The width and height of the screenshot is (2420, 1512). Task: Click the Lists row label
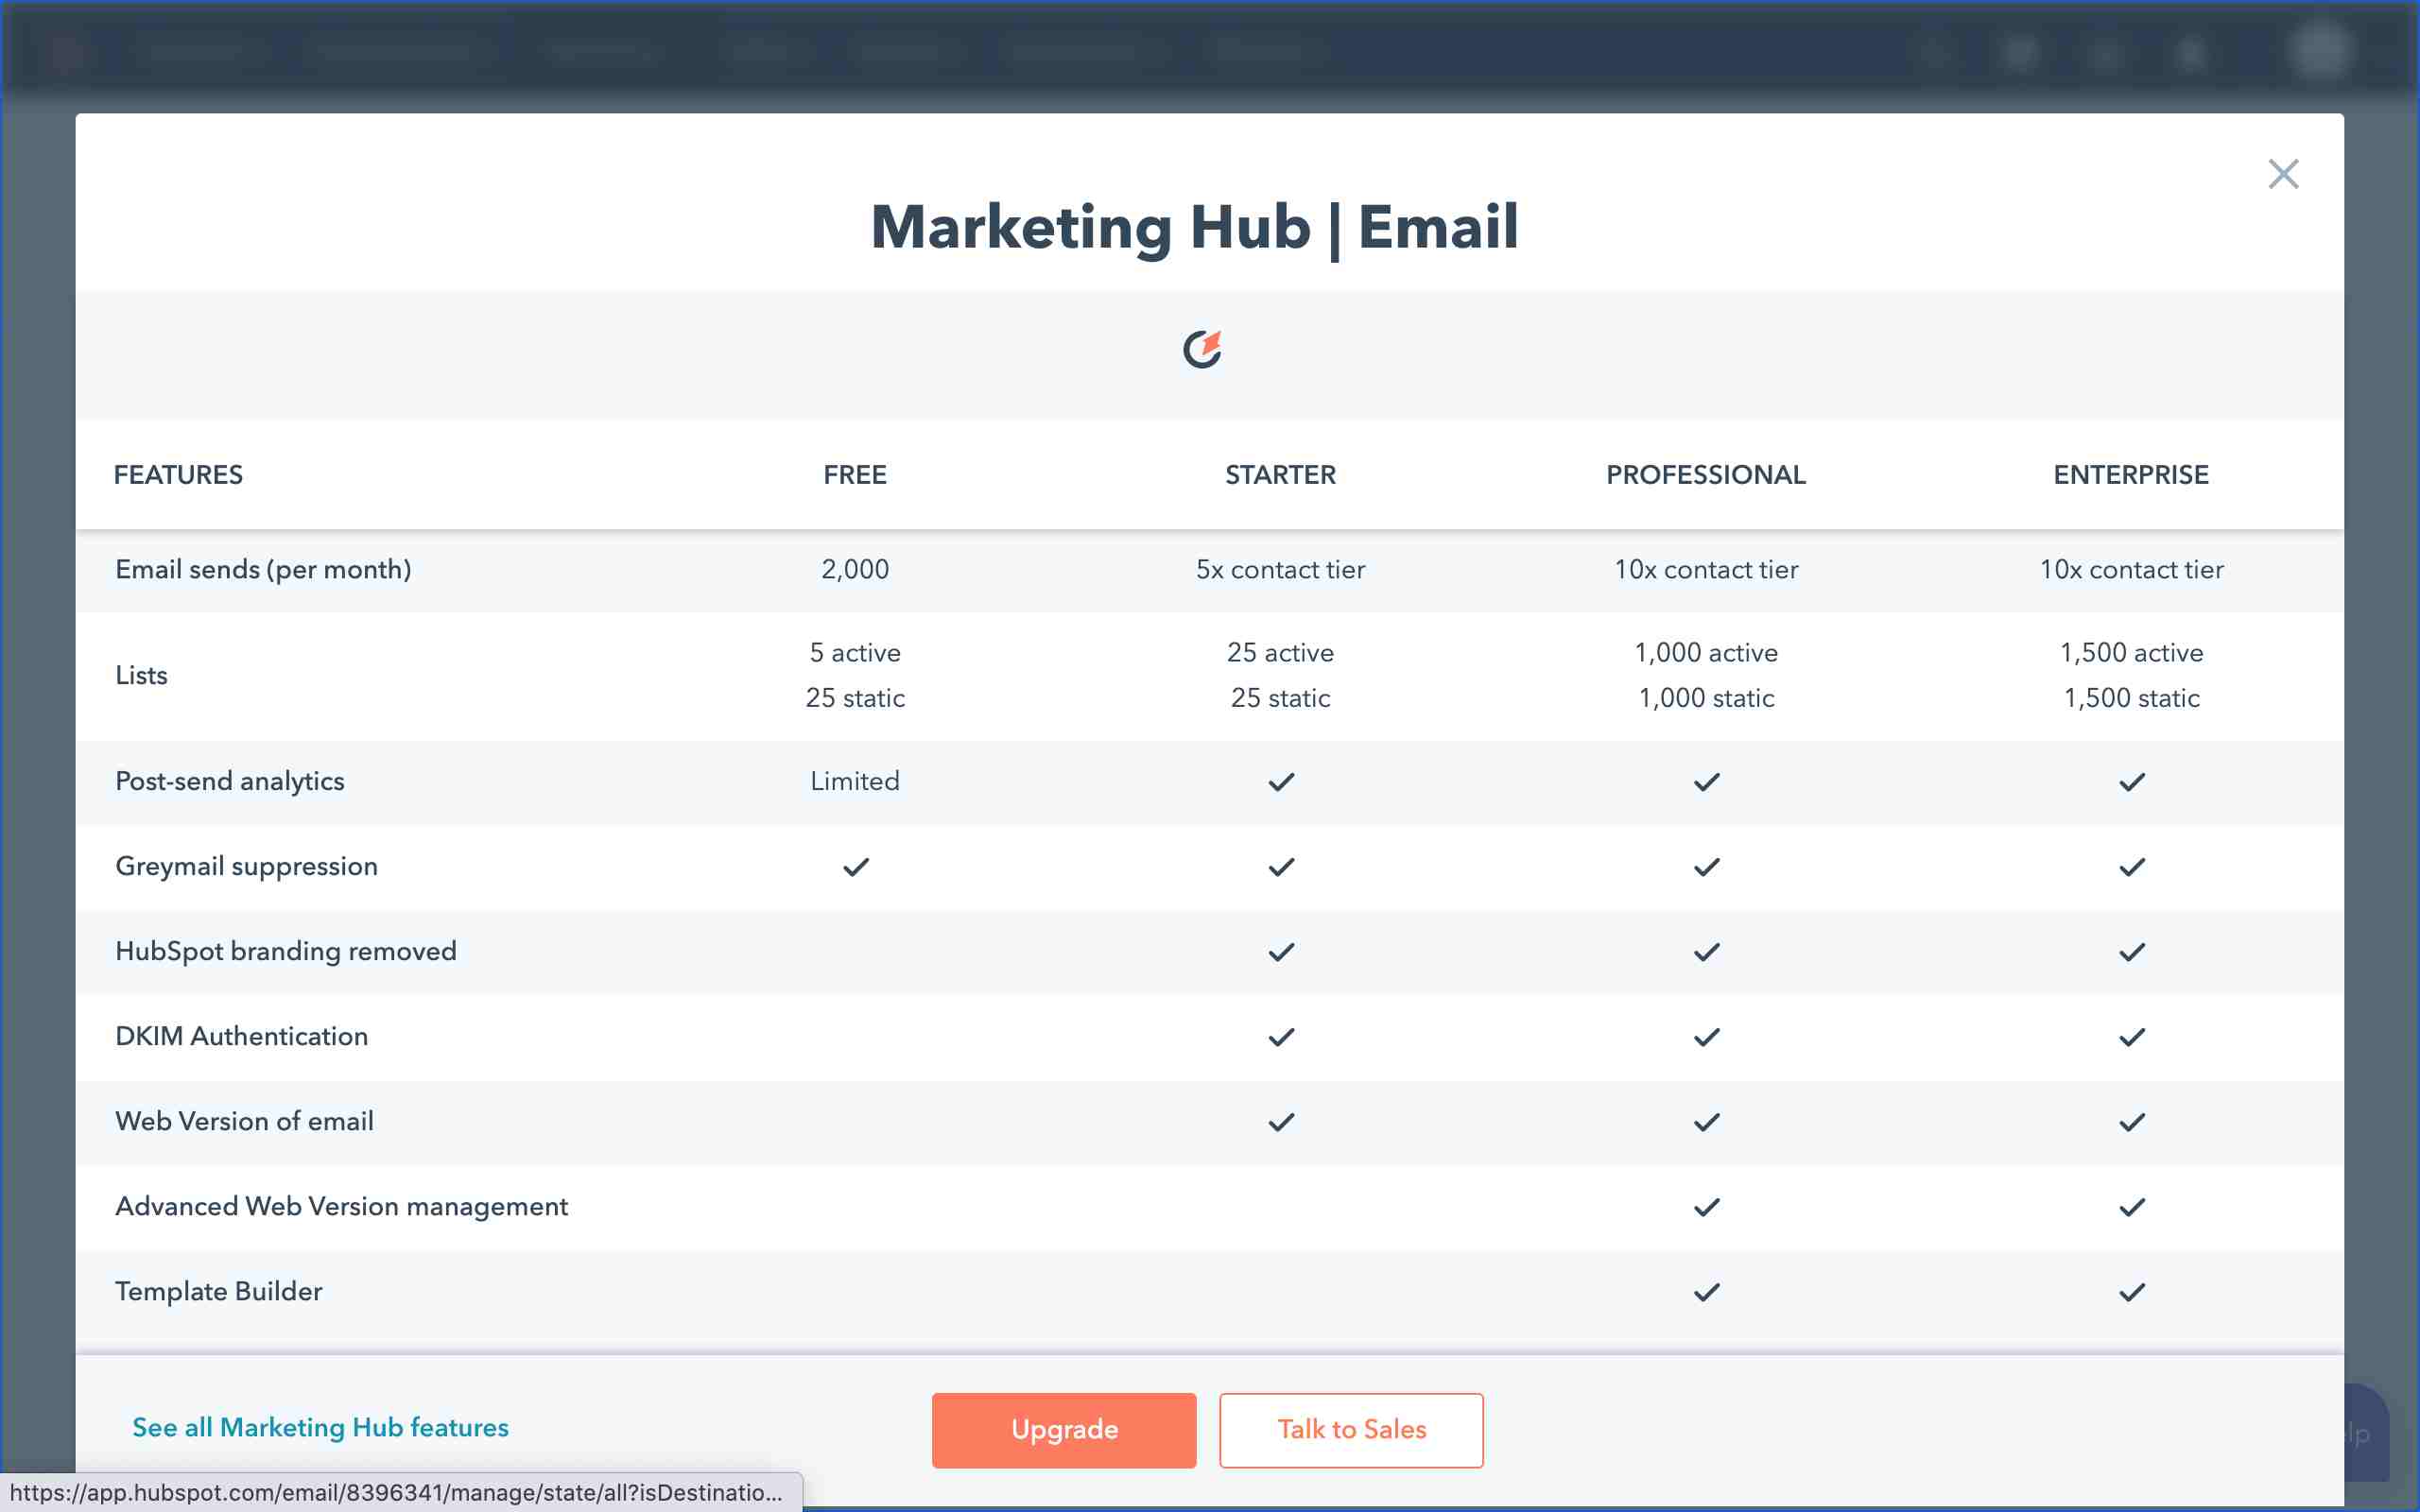141,675
